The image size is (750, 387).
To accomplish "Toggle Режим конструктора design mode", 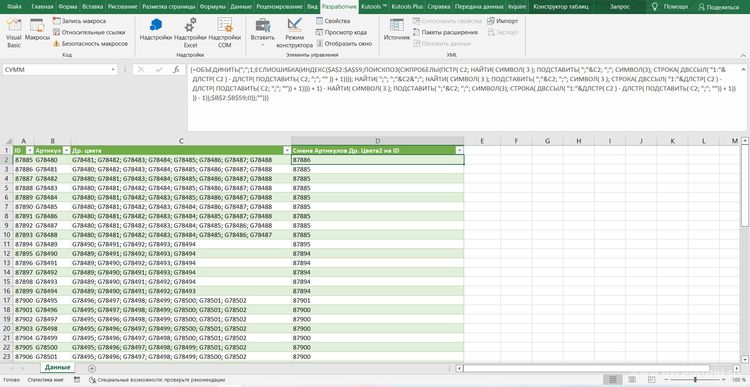I will [294, 33].
